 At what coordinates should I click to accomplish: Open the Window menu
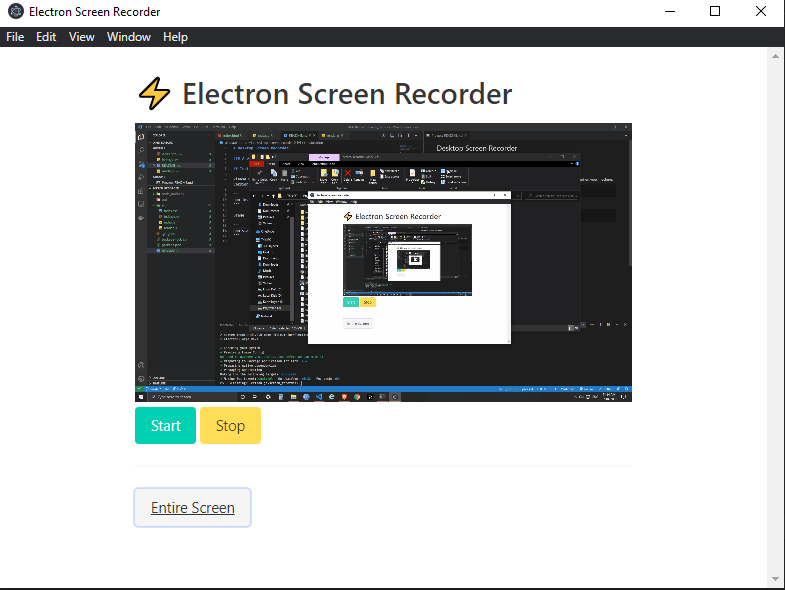click(129, 37)
